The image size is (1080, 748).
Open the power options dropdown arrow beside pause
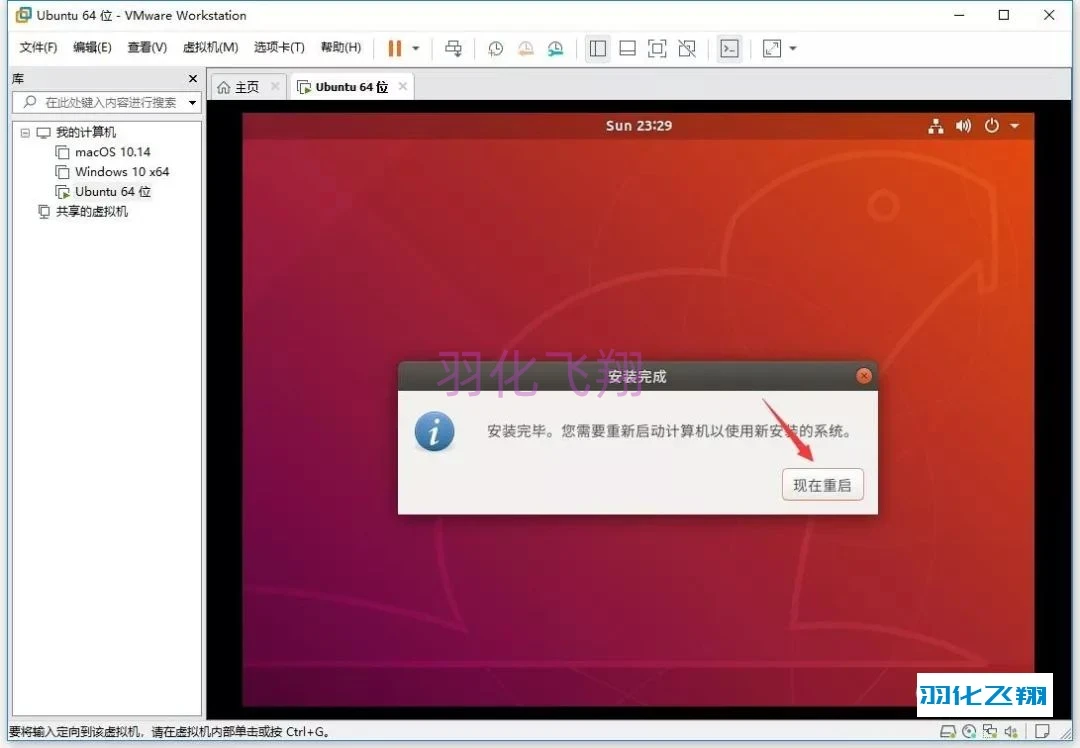pyautogui.click(x=416, y=48)
